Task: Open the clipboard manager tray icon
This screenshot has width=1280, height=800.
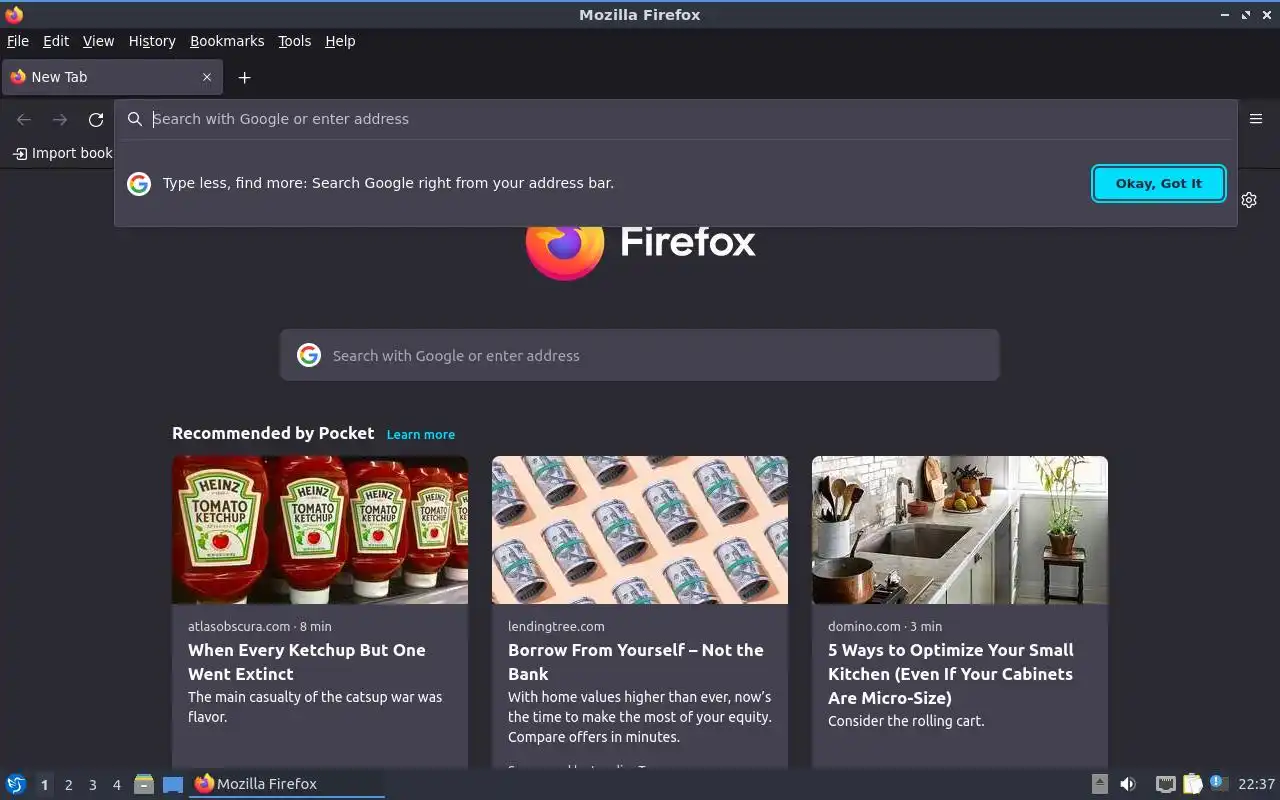Action: [1192, 784]
